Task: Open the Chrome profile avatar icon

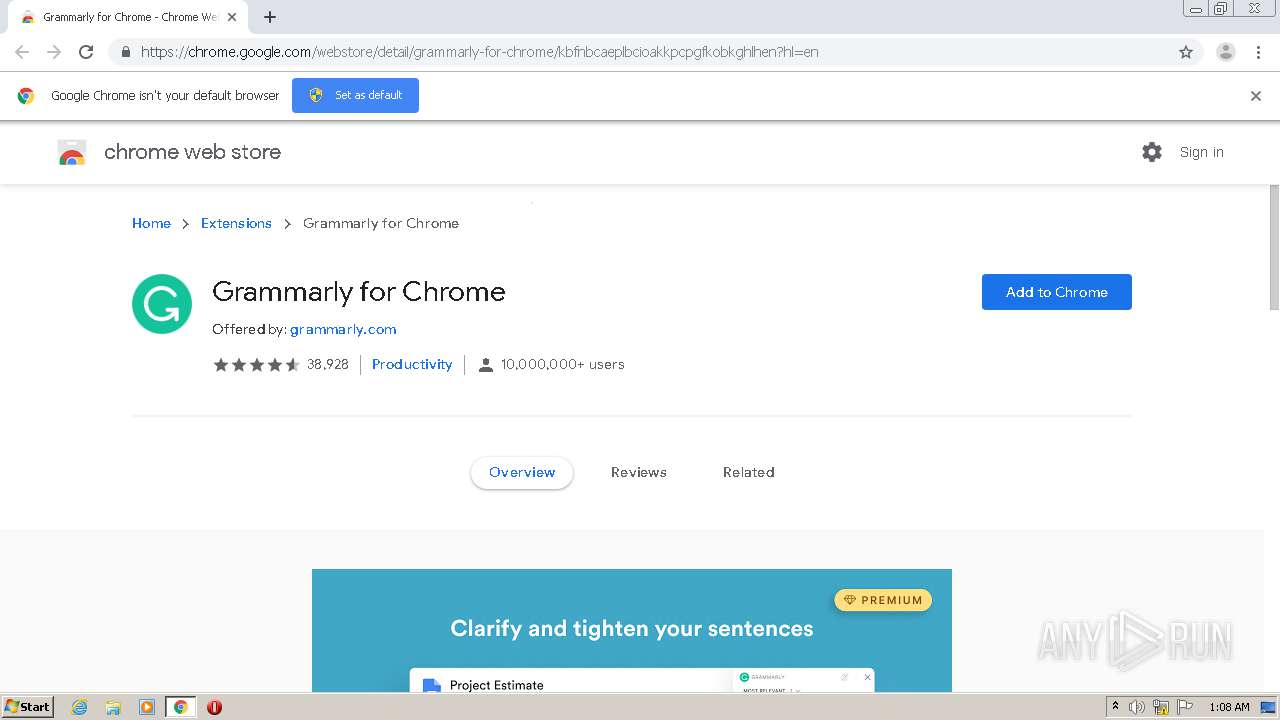Action: point(1225,52)
